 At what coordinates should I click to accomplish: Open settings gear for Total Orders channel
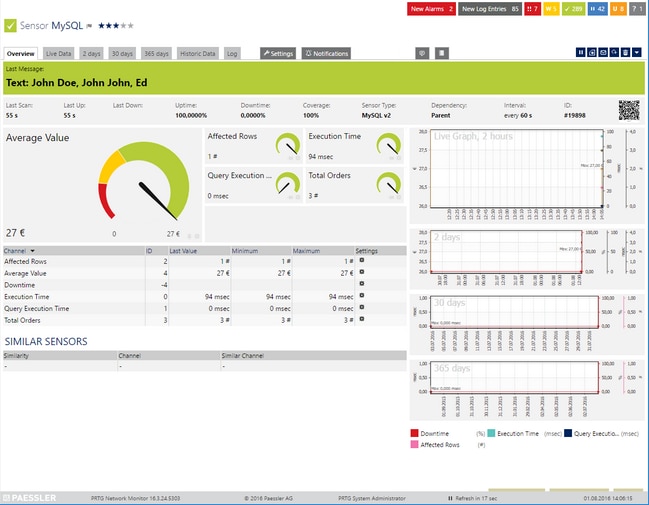[362, 319]
